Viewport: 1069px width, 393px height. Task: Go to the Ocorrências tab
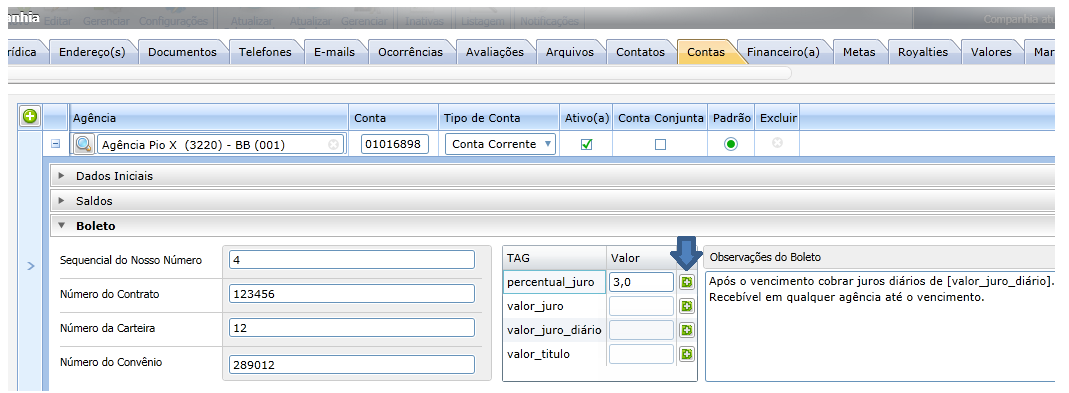[x=410, y=52]
